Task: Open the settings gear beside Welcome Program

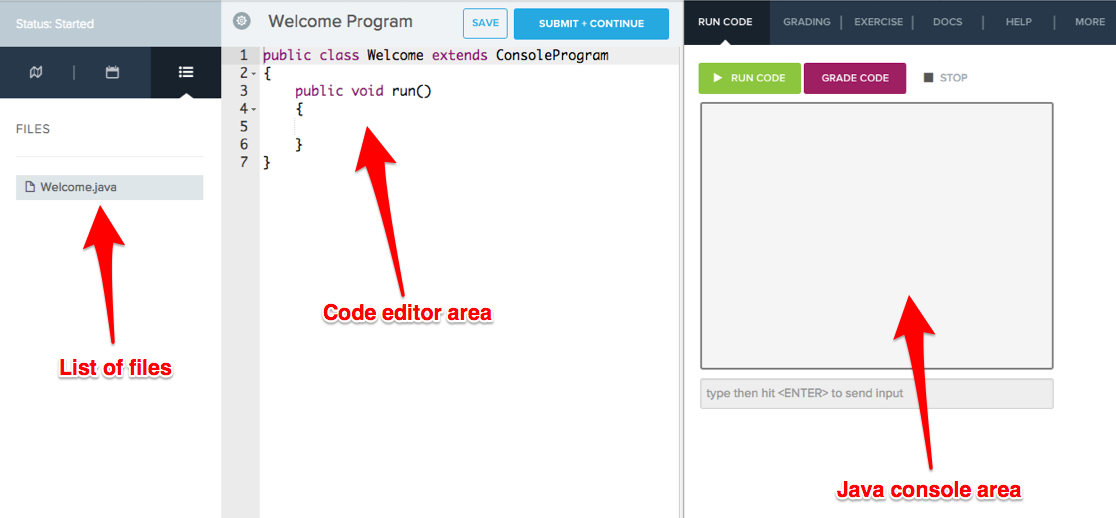Action: [x=242, y=21]
